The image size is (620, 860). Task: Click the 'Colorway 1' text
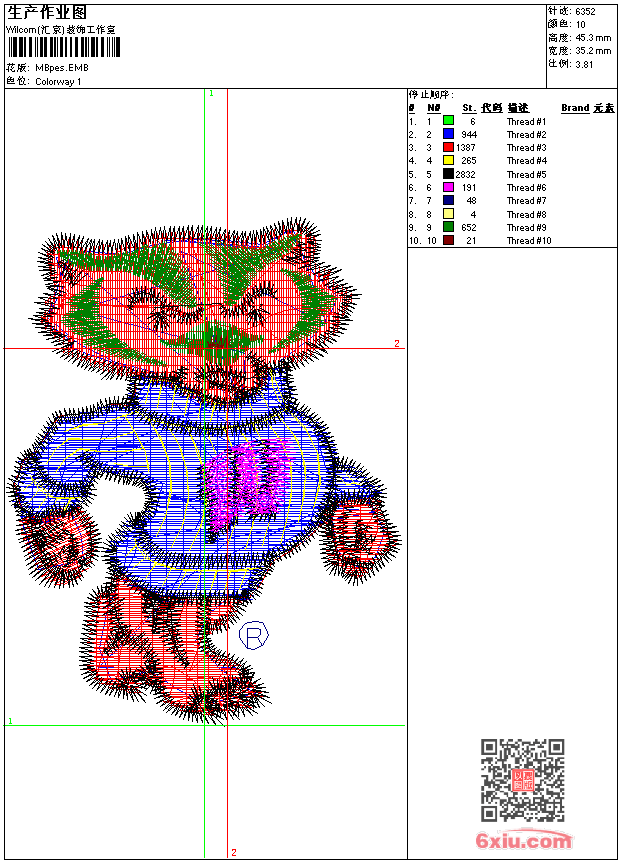coord(58,82)
